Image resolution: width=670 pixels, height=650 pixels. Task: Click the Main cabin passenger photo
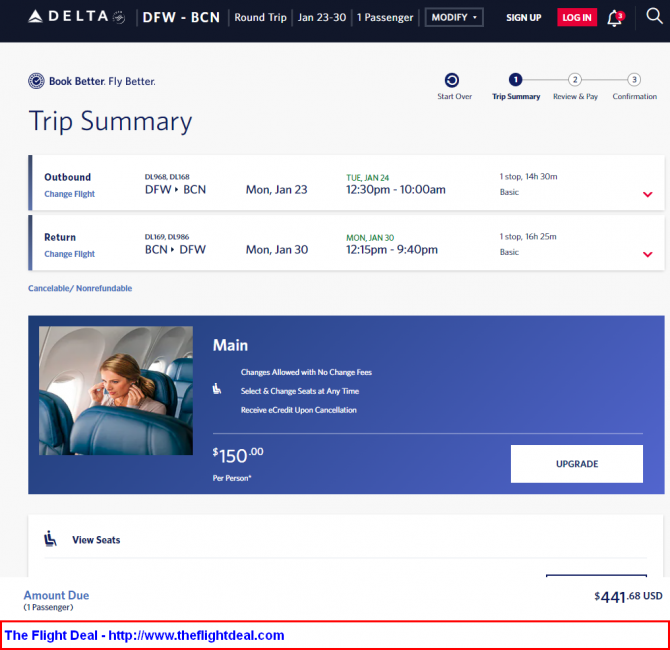[116, 391]
